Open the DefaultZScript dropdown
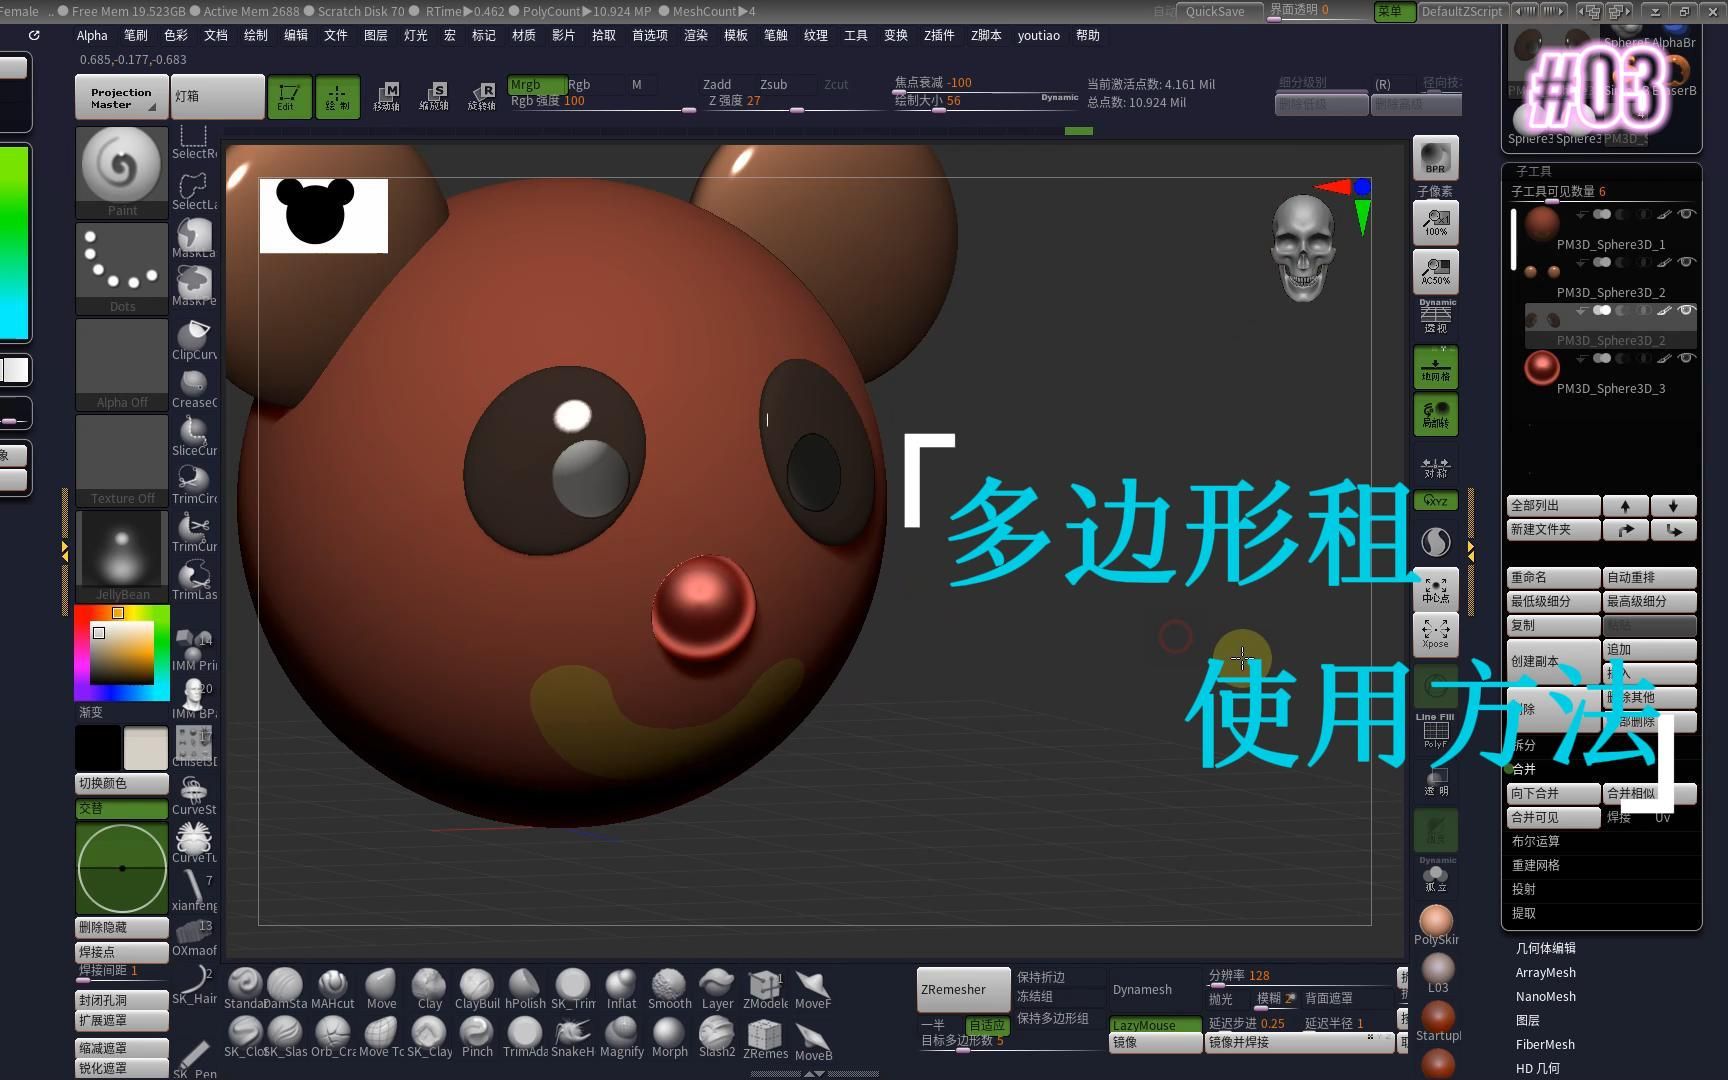The width and height of the screenshot is (1728, 1080). [x=1463, y=11]
